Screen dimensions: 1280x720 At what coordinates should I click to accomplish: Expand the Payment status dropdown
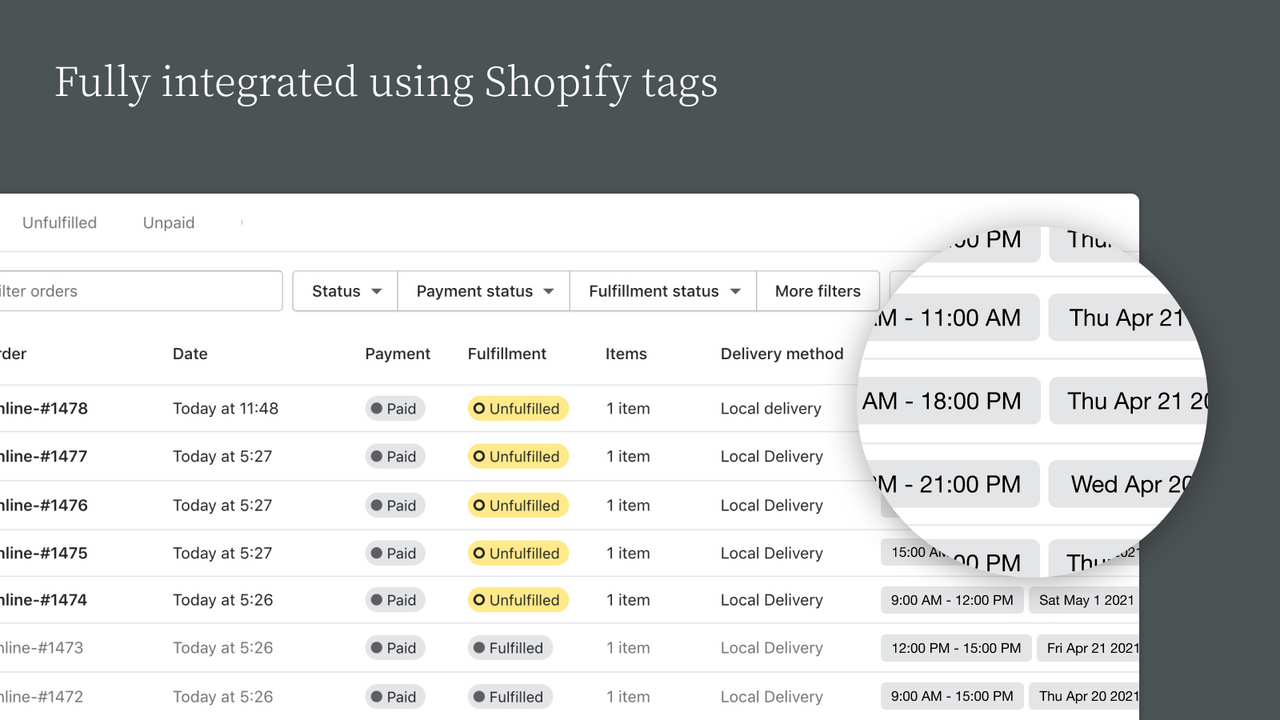(484, 291)
